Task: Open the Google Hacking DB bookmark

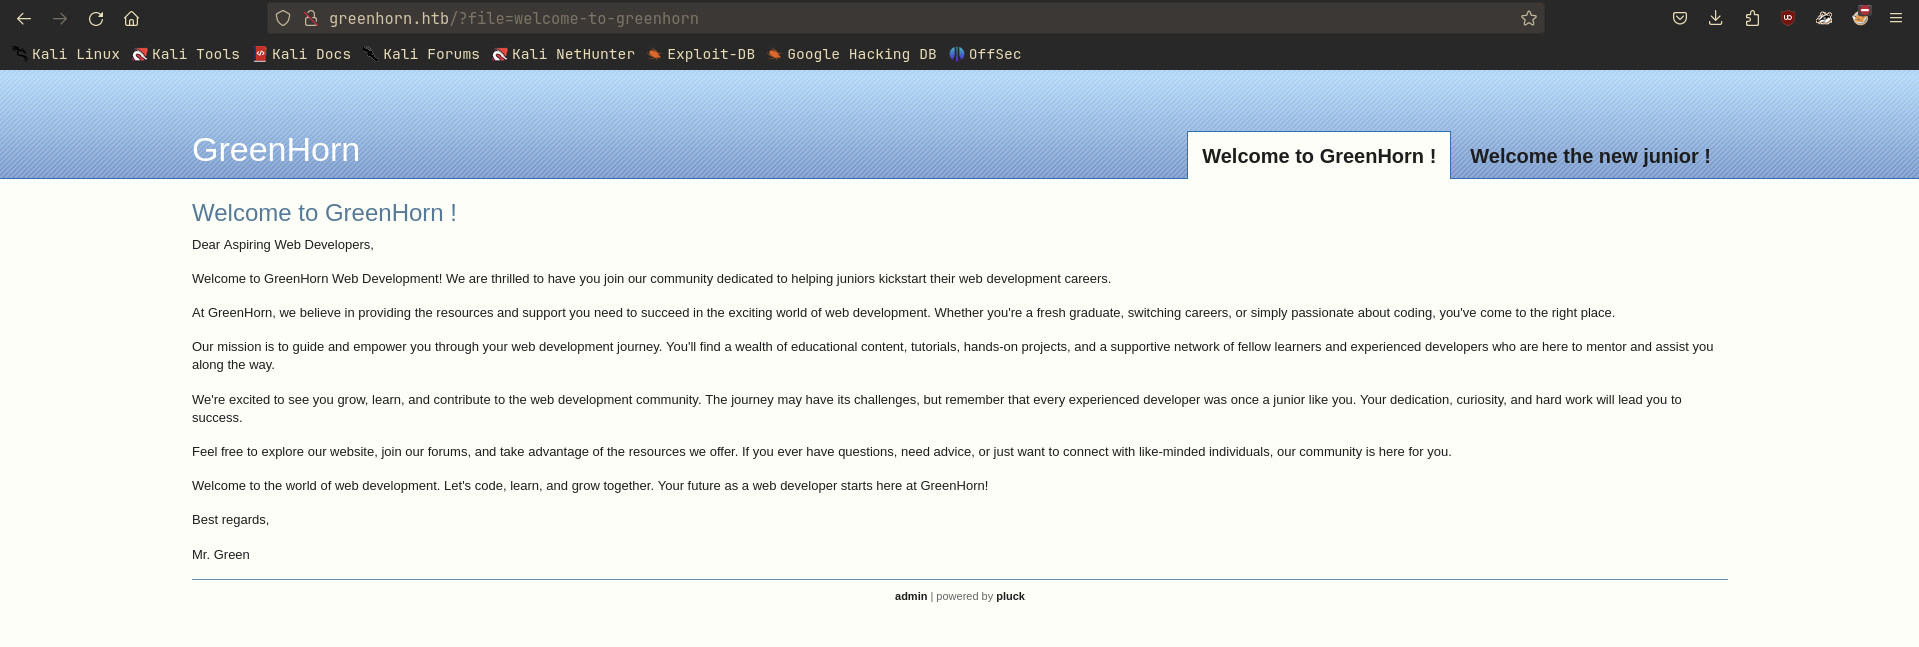Action: coord(852,54)
